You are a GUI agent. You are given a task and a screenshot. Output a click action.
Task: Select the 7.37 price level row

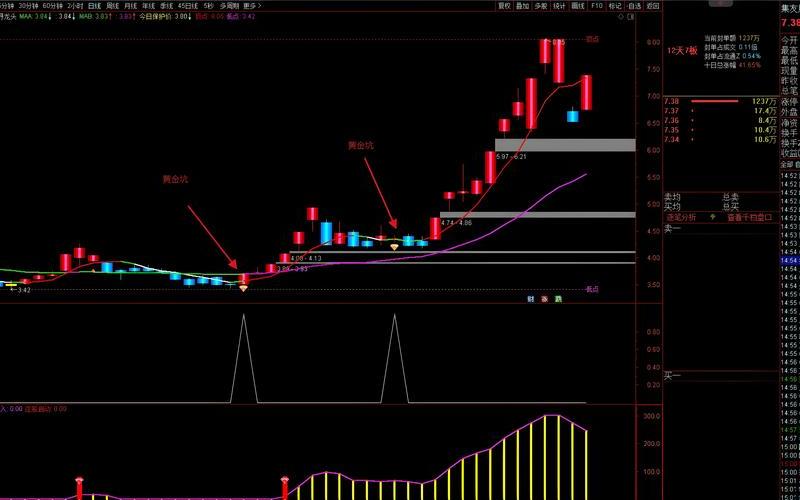(x=720, y=111)
